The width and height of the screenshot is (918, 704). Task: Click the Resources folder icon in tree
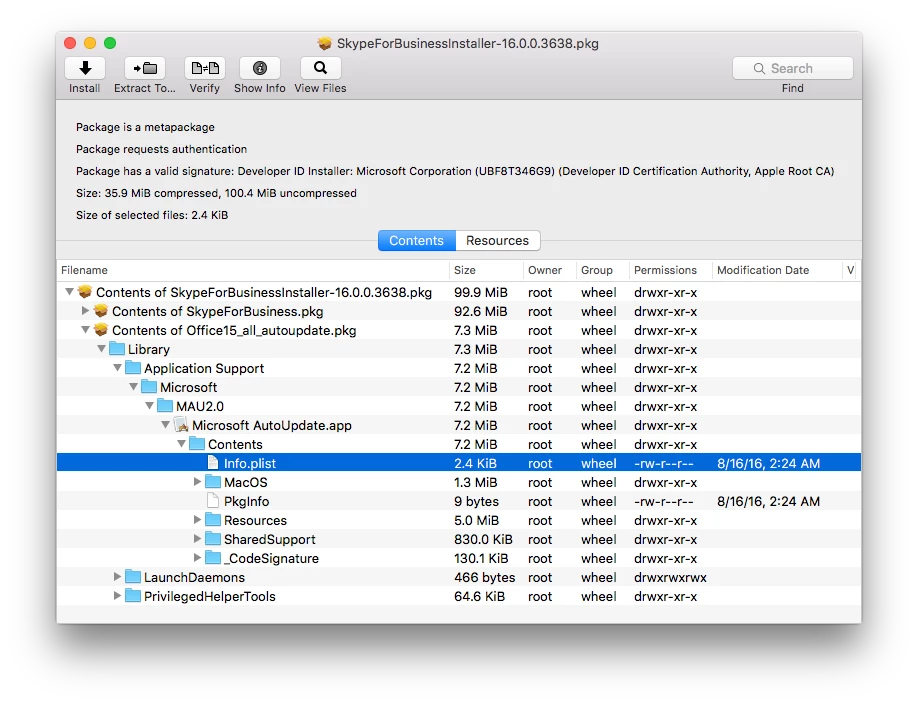(x=213, y=520)
